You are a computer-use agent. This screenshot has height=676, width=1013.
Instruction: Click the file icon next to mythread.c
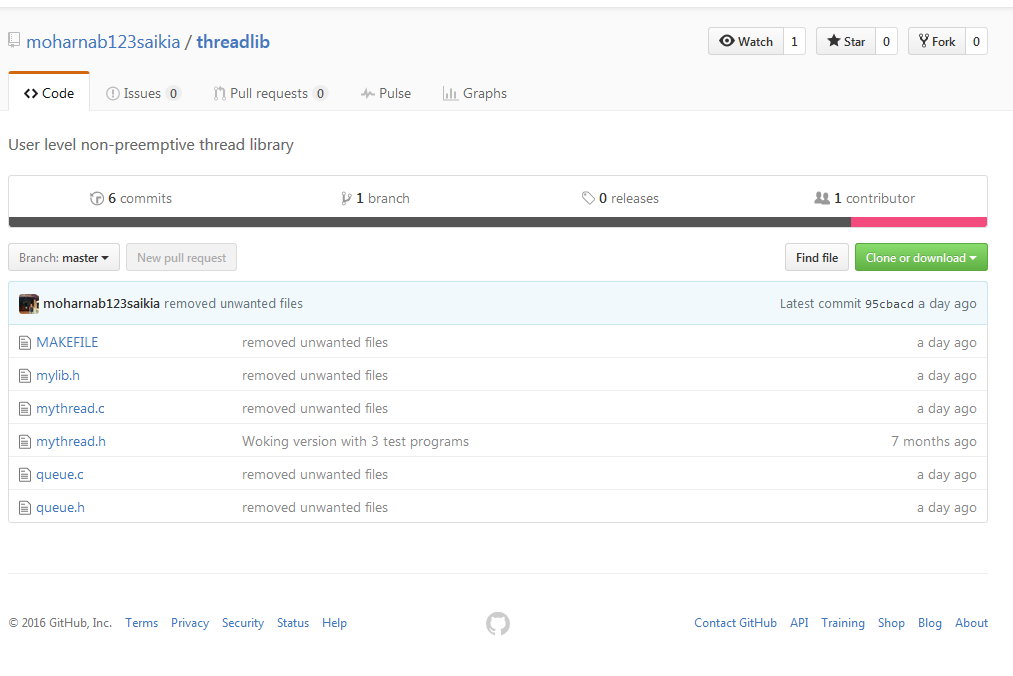pyautogui.click(x=25, y=408)
